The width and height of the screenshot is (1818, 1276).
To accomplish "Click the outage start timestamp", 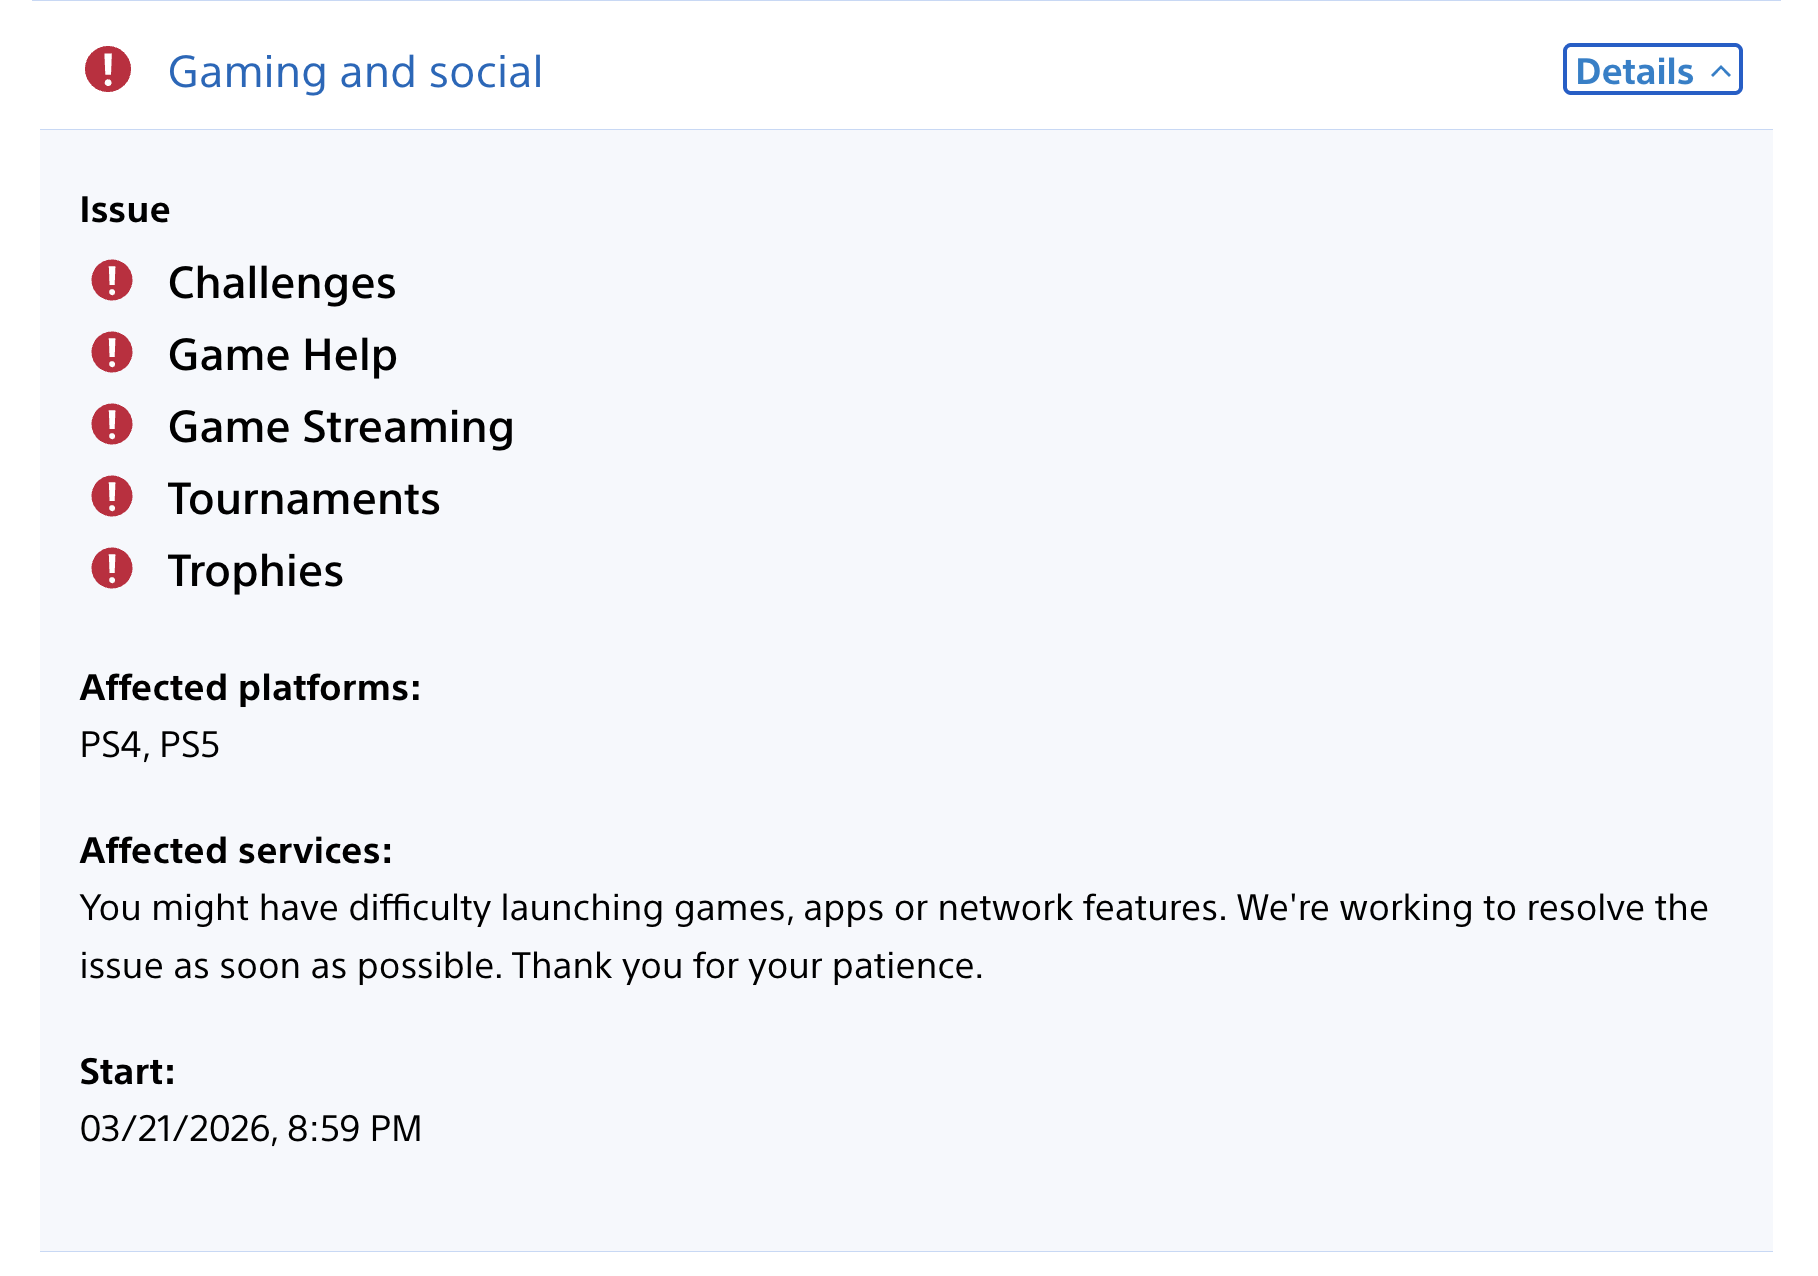I will [x=251, y=1128].
